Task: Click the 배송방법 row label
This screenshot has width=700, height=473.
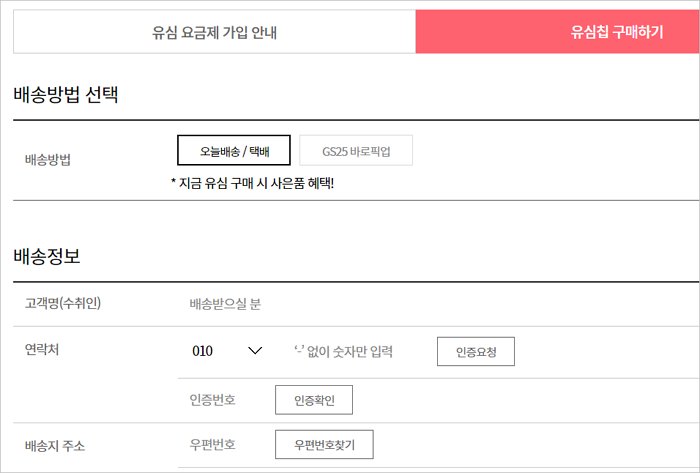Action: pos(48,159)
